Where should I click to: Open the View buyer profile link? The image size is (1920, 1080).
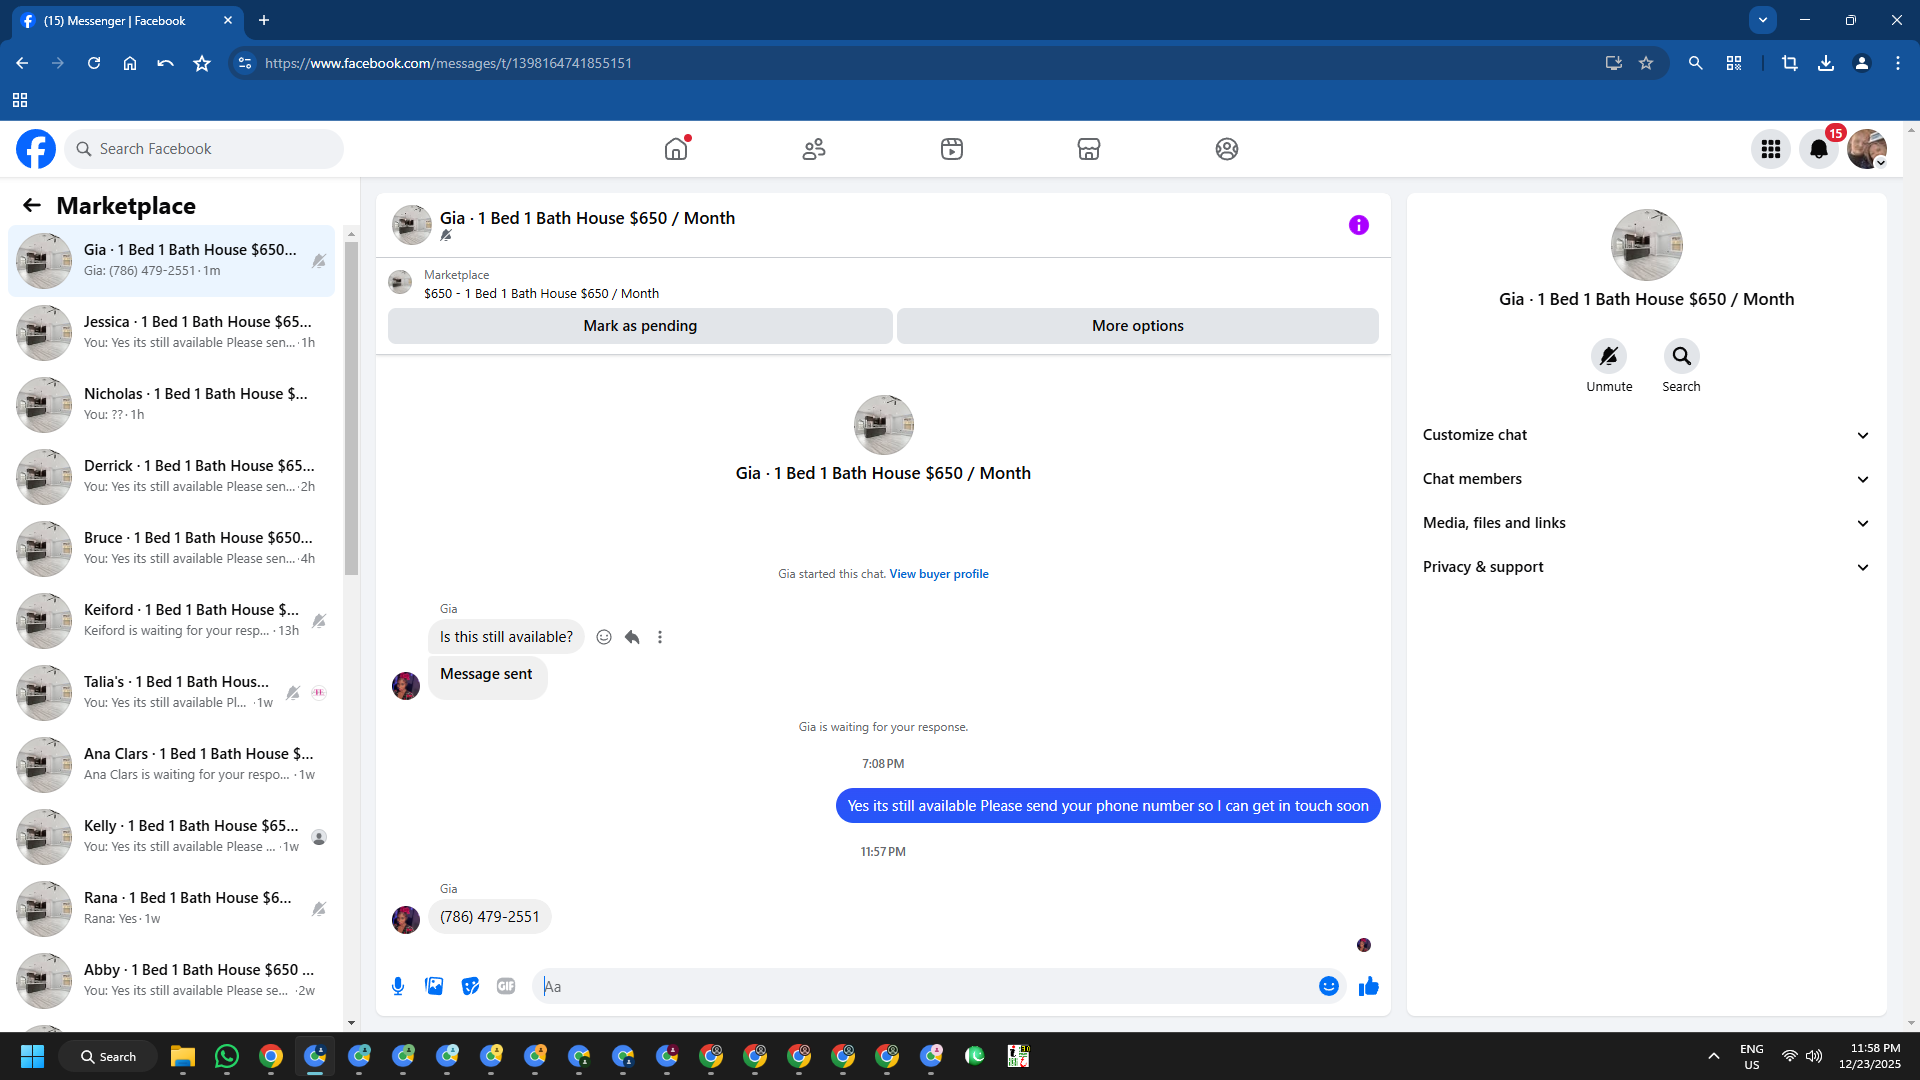pyautogui.click(x=938, y=574)
